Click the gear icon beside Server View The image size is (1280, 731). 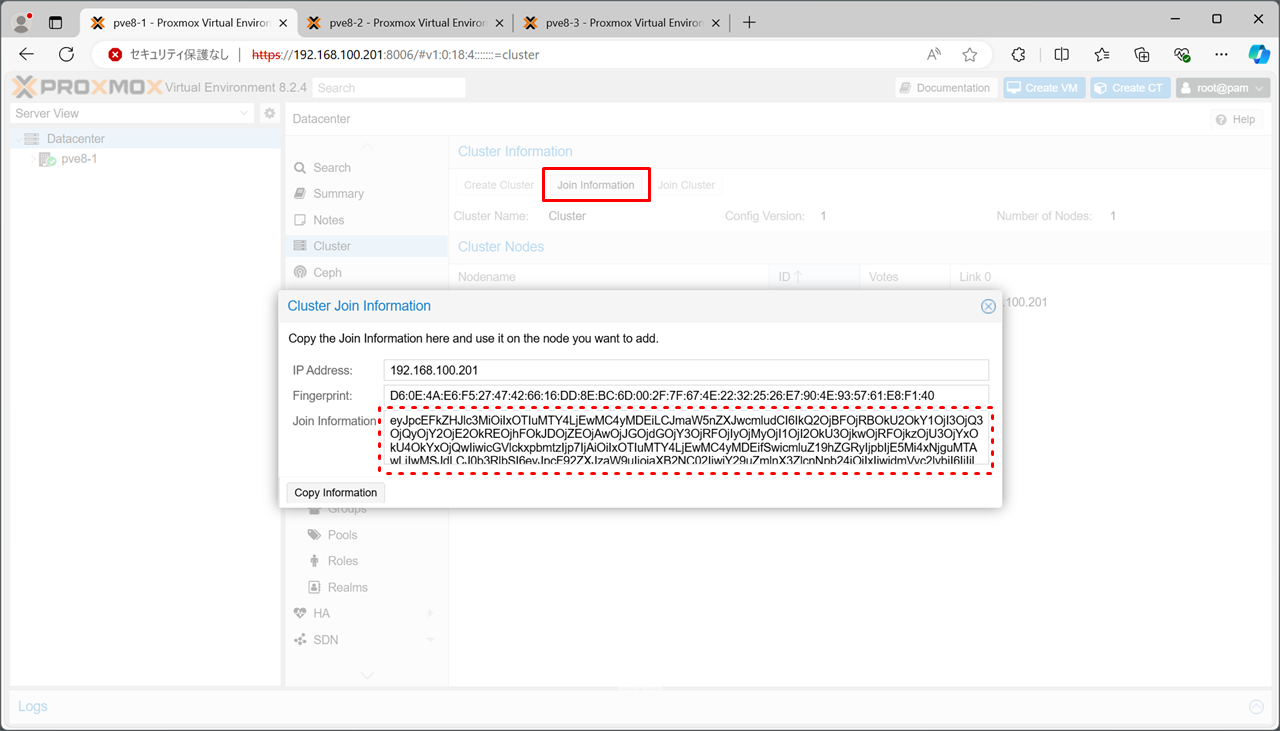(269, 114)
